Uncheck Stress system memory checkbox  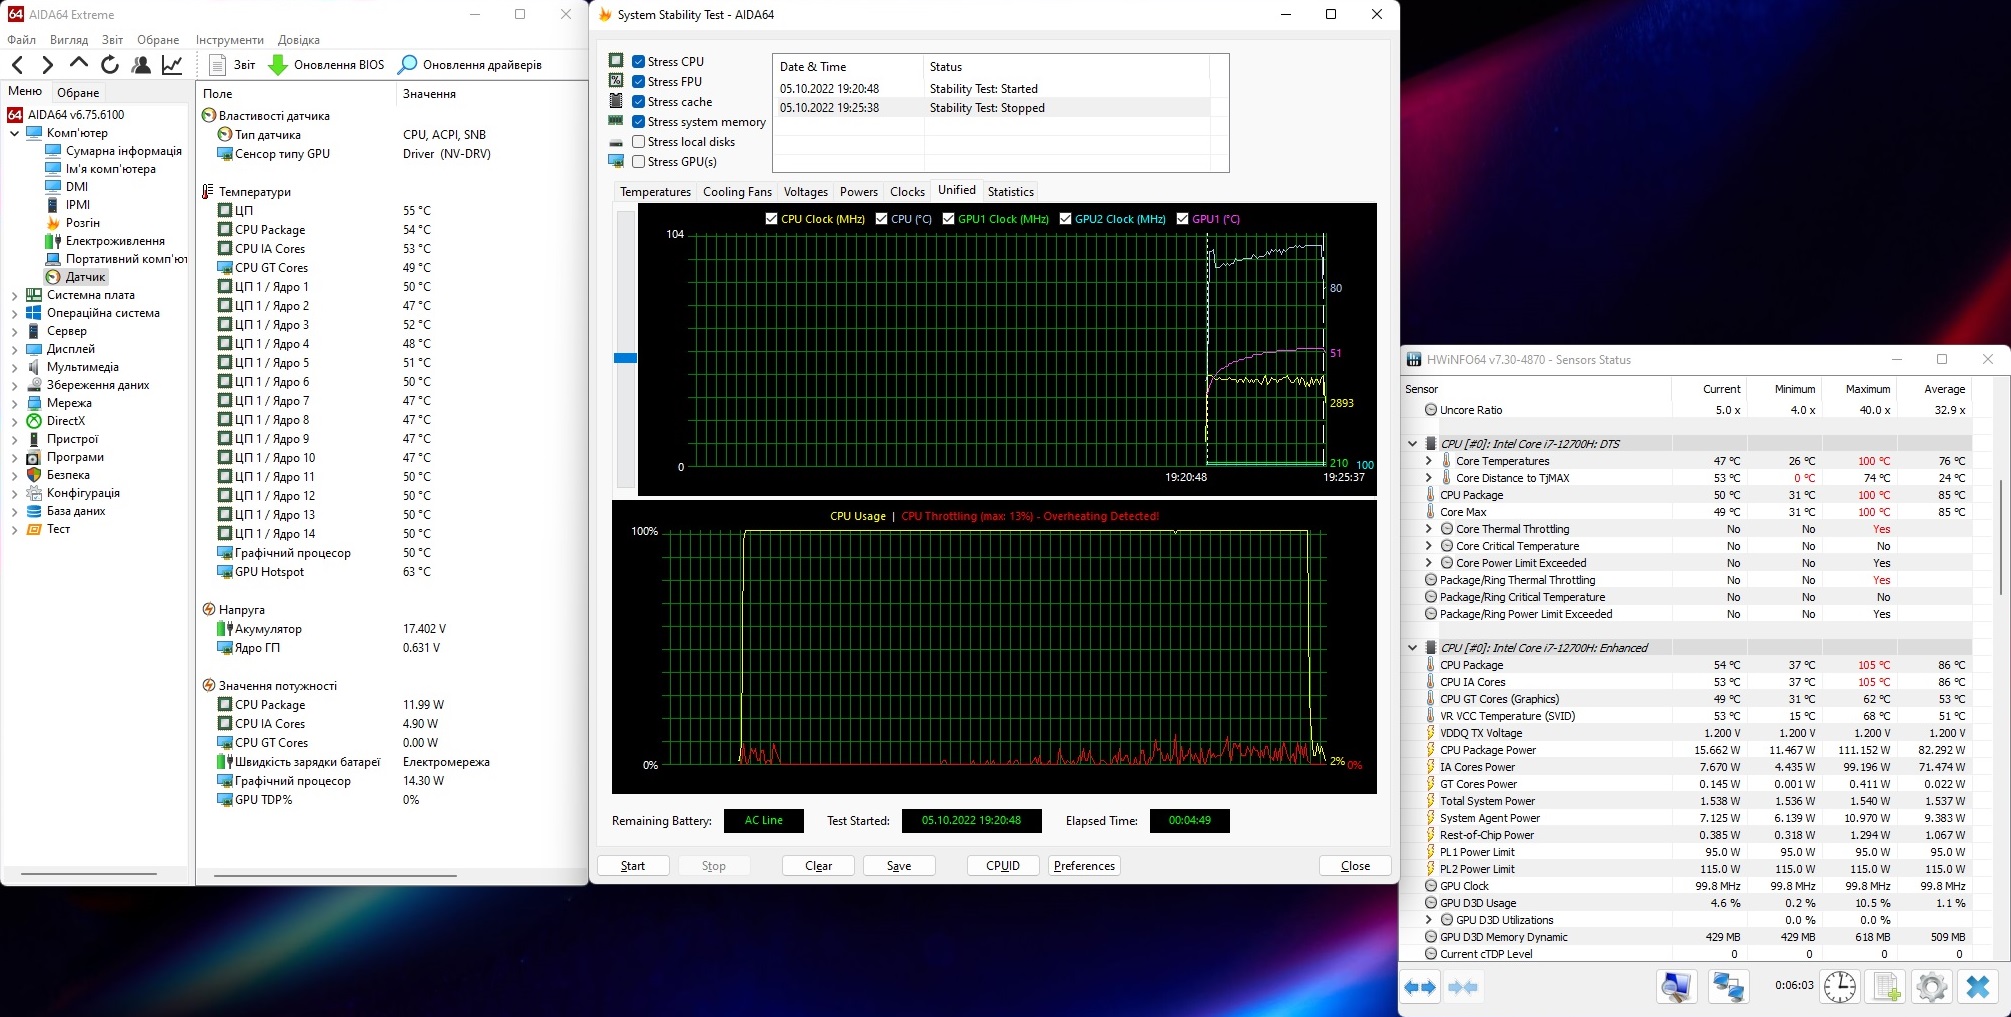coord(638,121)
